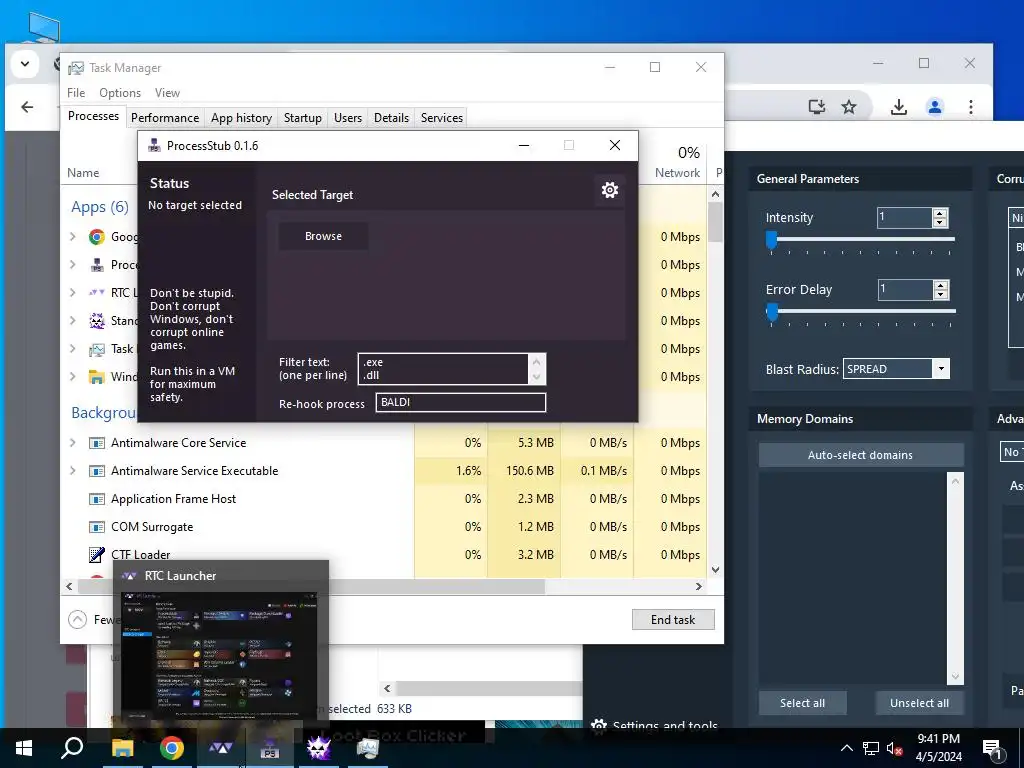Click Task Manager taskbar icon

click(x=368, y=748)
